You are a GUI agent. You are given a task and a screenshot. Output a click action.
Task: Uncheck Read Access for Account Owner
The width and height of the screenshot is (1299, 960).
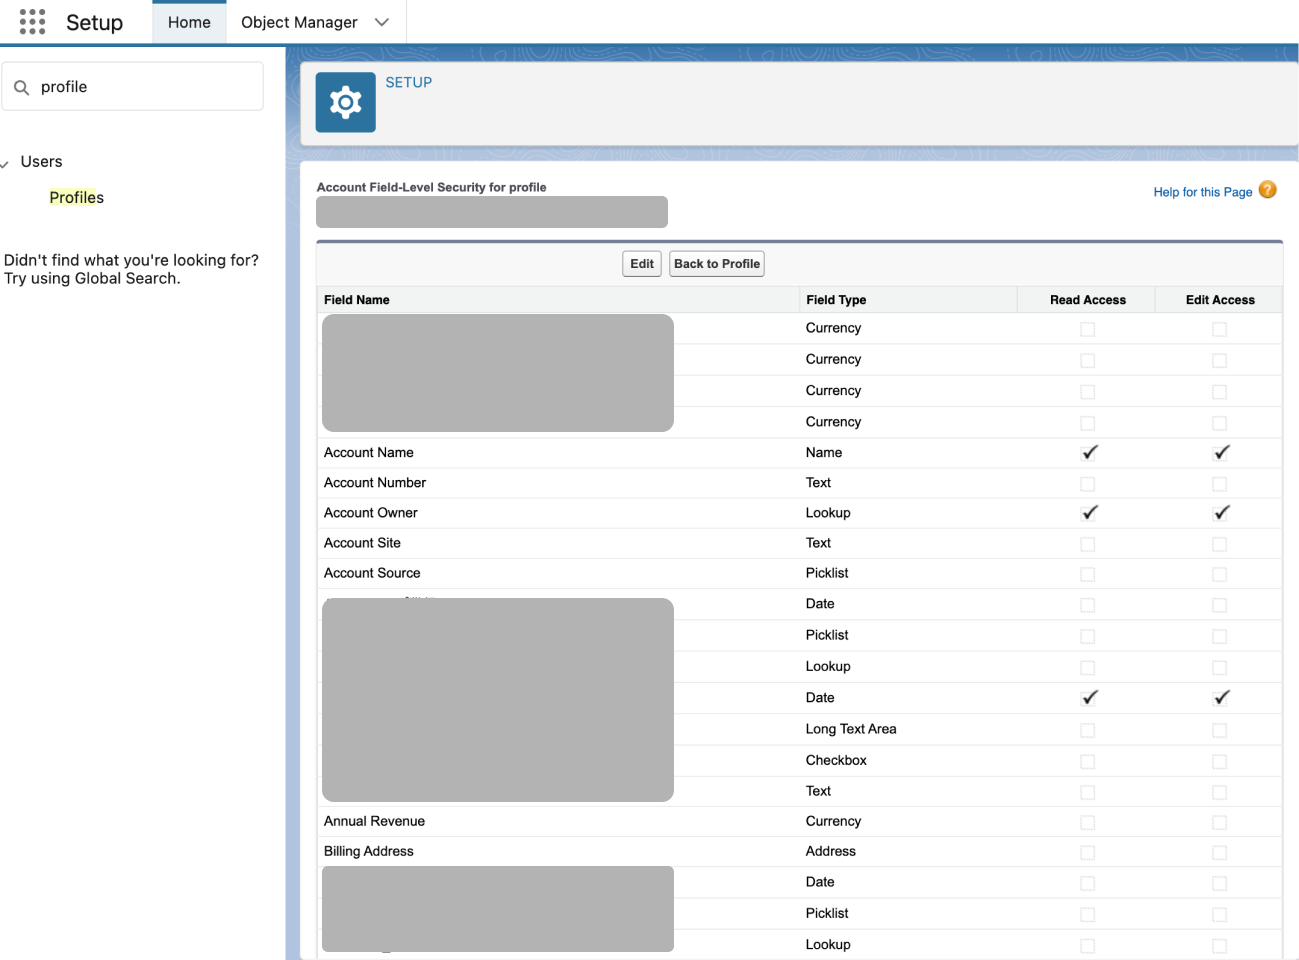pos(1088,512)
